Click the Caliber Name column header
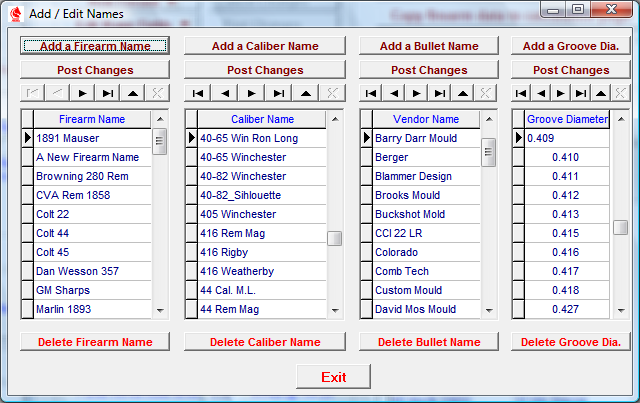This screenshot has width=640, height=403. pyautogui.click(x=262, y=119)
